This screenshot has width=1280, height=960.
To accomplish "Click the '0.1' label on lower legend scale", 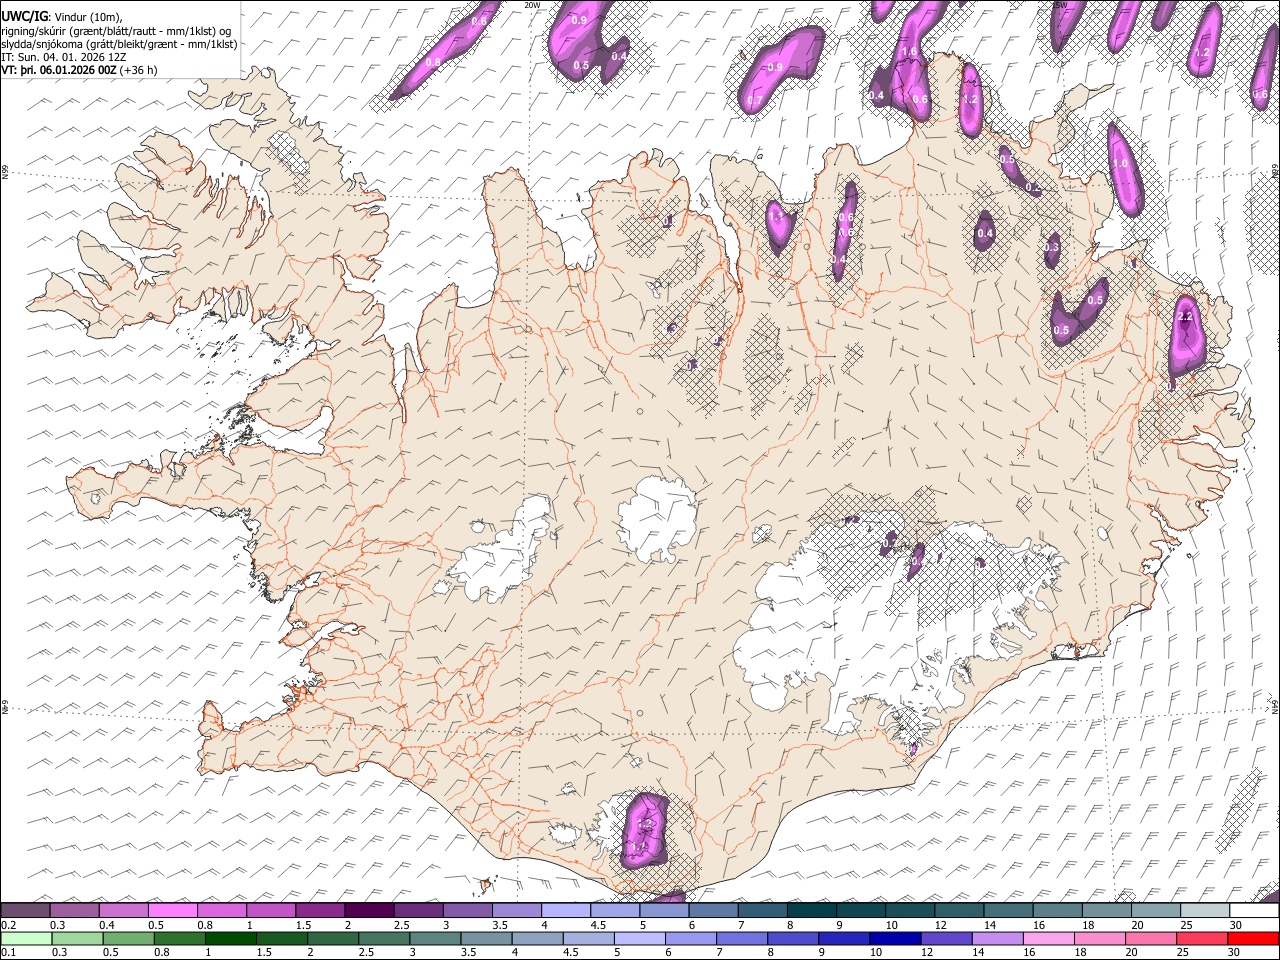I will point(9,953).
